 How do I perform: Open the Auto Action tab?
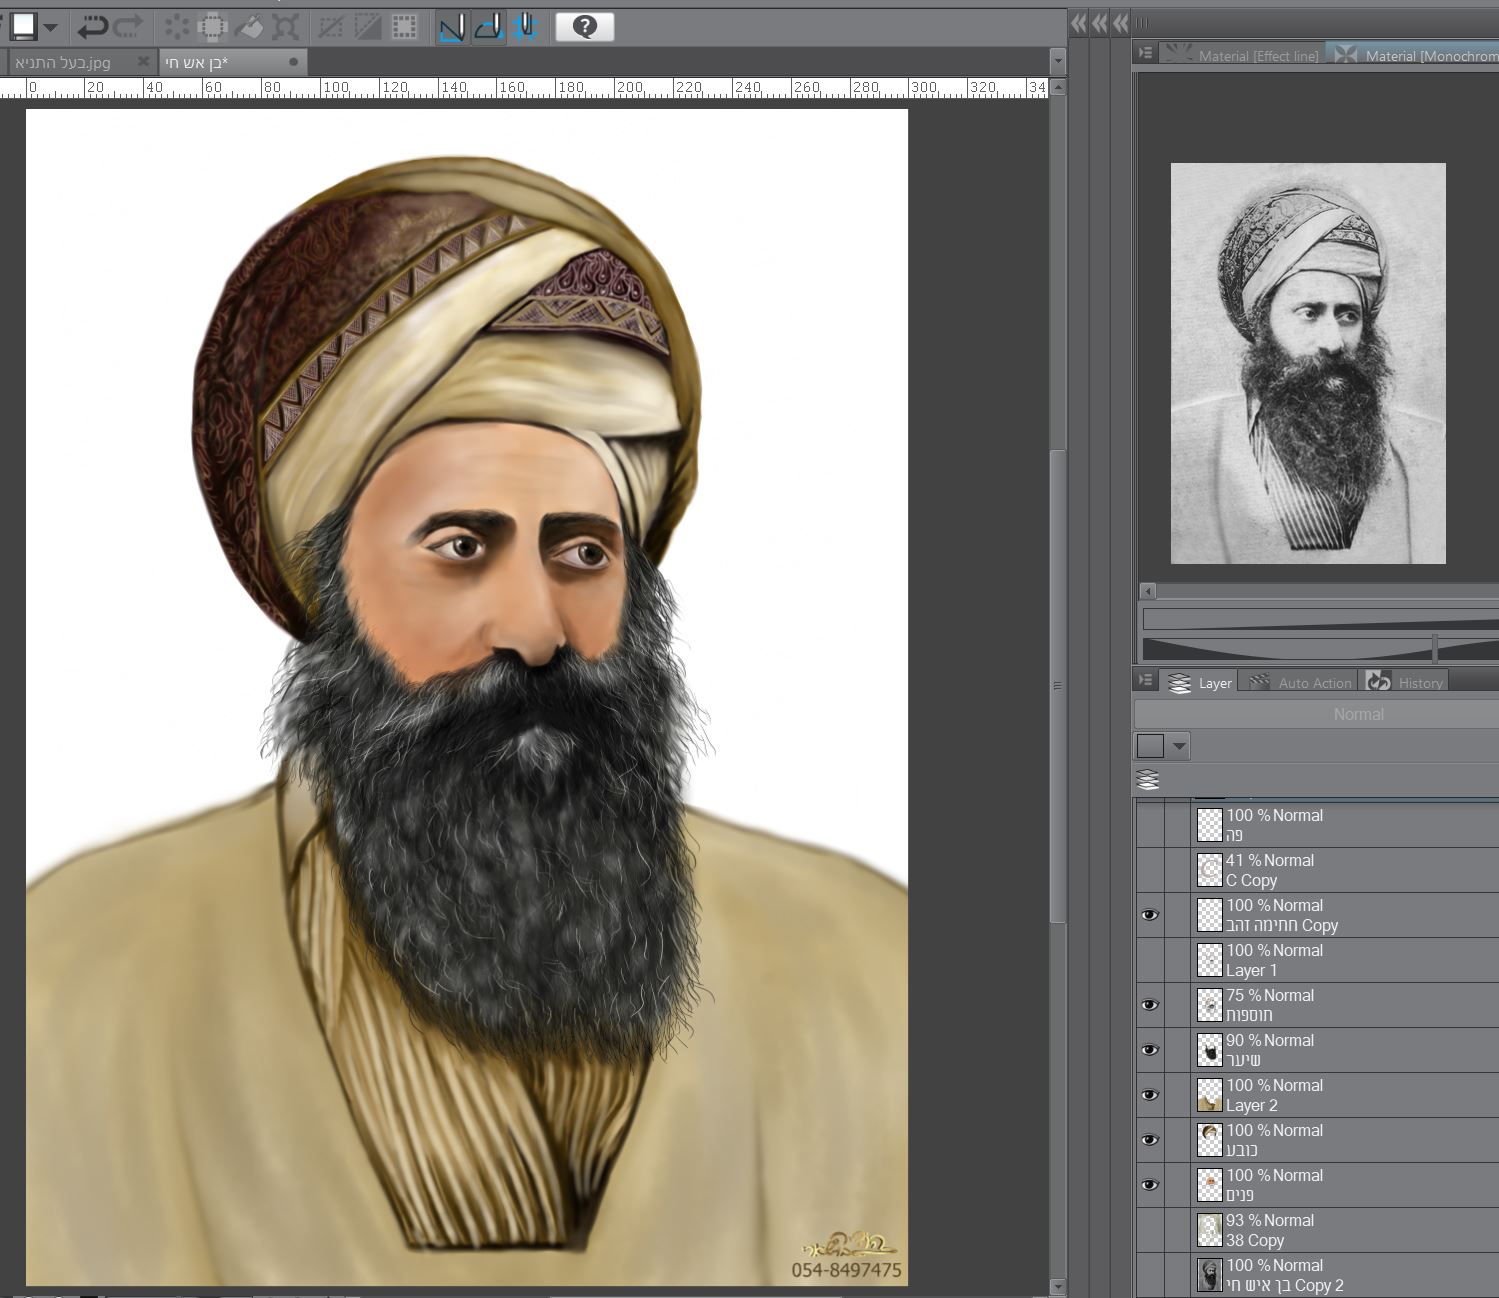pyautogui.click(x=1302, y=682)
